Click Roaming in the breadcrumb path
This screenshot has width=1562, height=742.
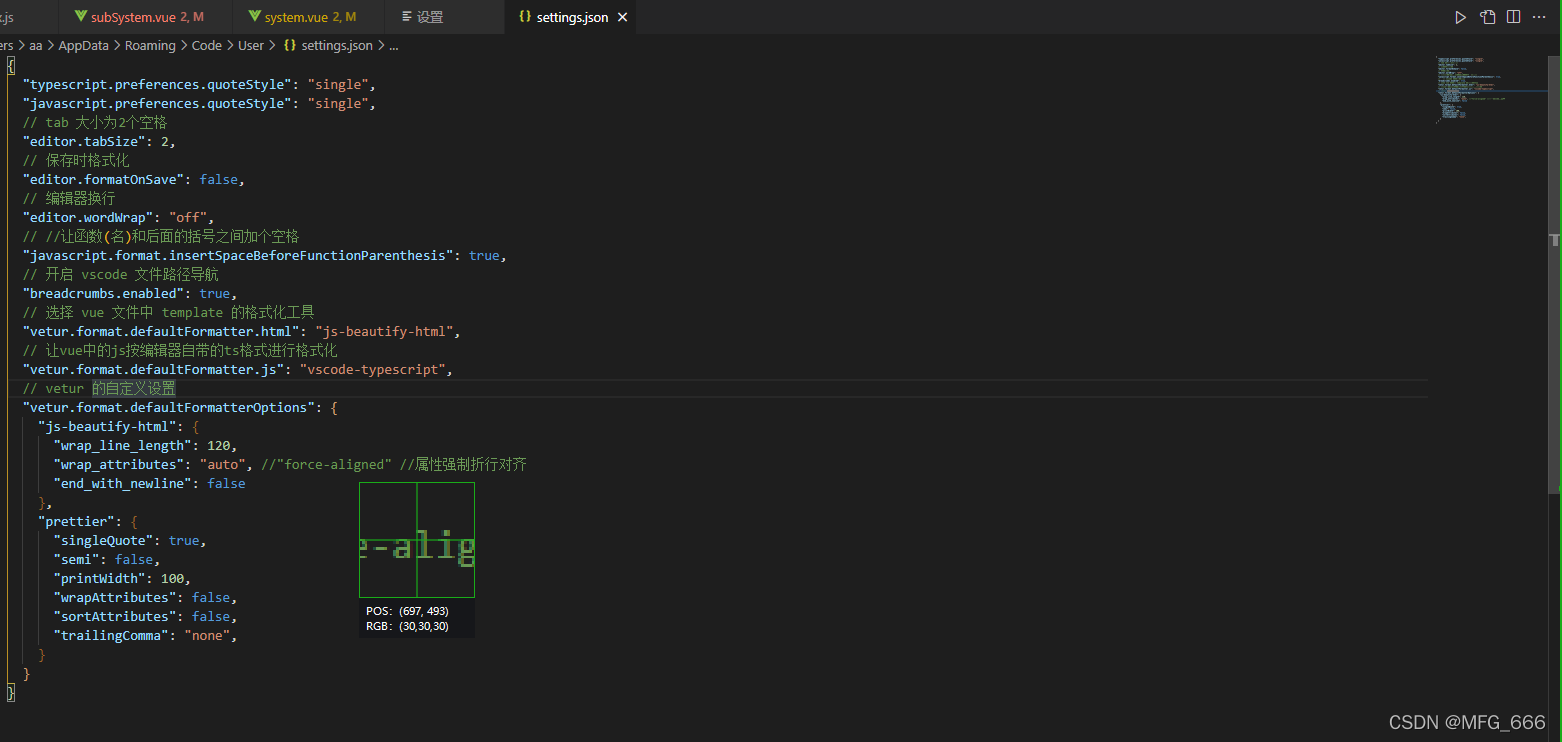click(150, 45)
